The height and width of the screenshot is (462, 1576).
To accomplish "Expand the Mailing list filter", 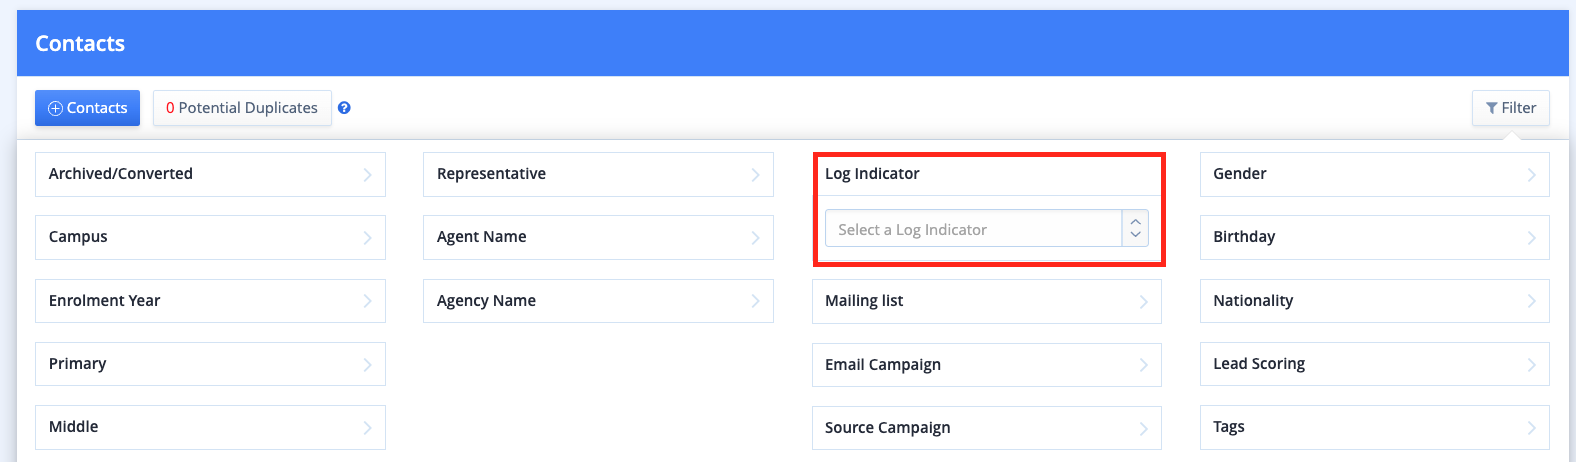I will point(986,301).
